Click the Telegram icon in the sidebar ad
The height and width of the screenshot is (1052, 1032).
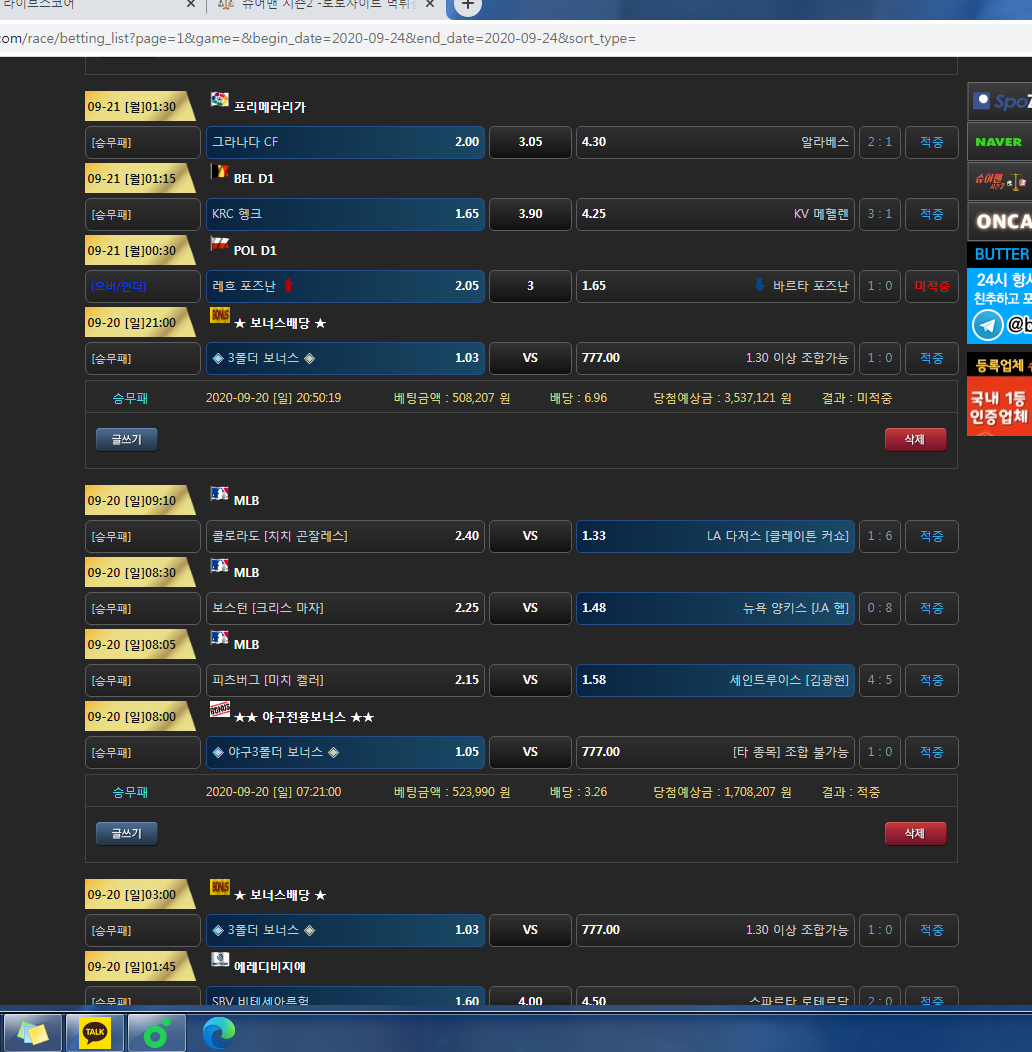987,325
